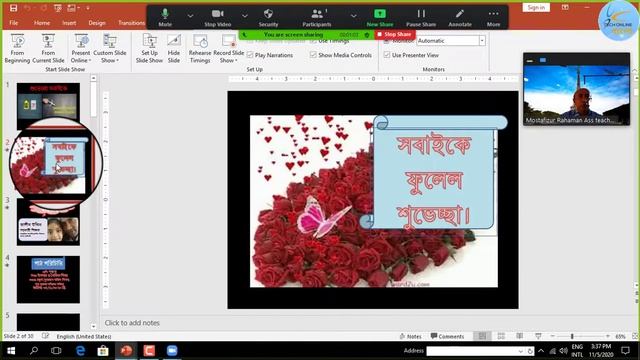This screenshot has height=360, width=640.
Task: Expand video options arrow next to Stop Video
Action: tap(244, 16)
